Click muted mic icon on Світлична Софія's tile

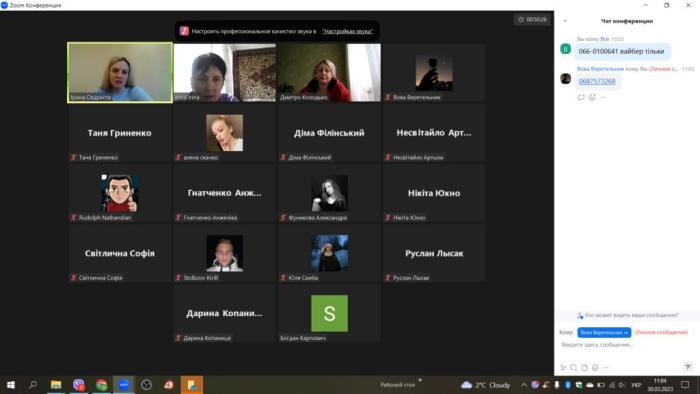pos(74,278)
